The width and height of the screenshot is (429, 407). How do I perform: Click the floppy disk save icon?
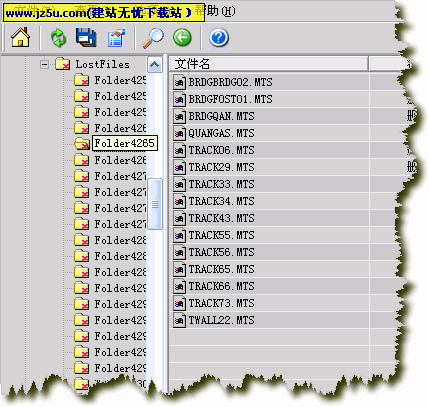[x=86, y=37]
